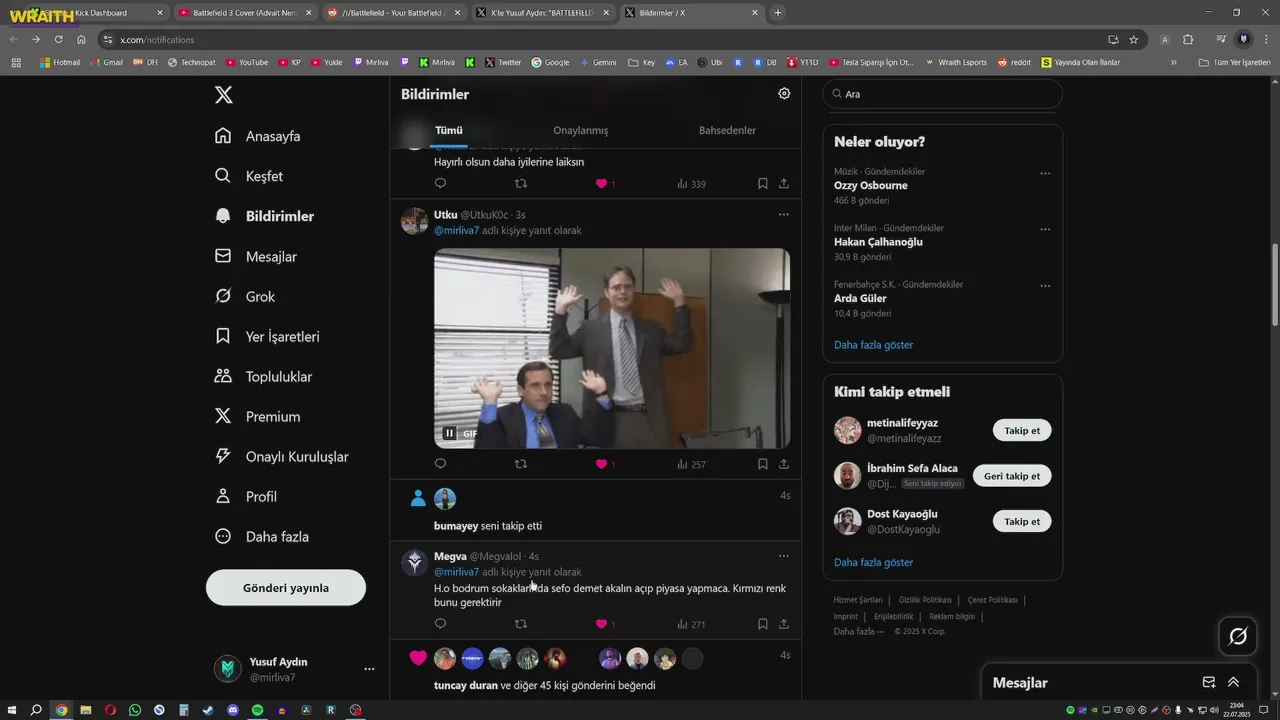1280x720 pixels.
Task: Reply to Utku's GIF post
Action: [440, 464]
